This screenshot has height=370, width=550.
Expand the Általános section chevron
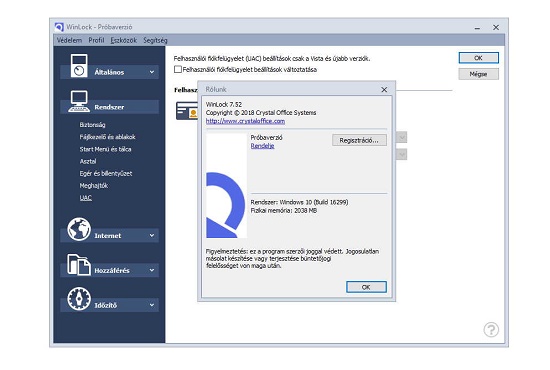click(152, 72)
